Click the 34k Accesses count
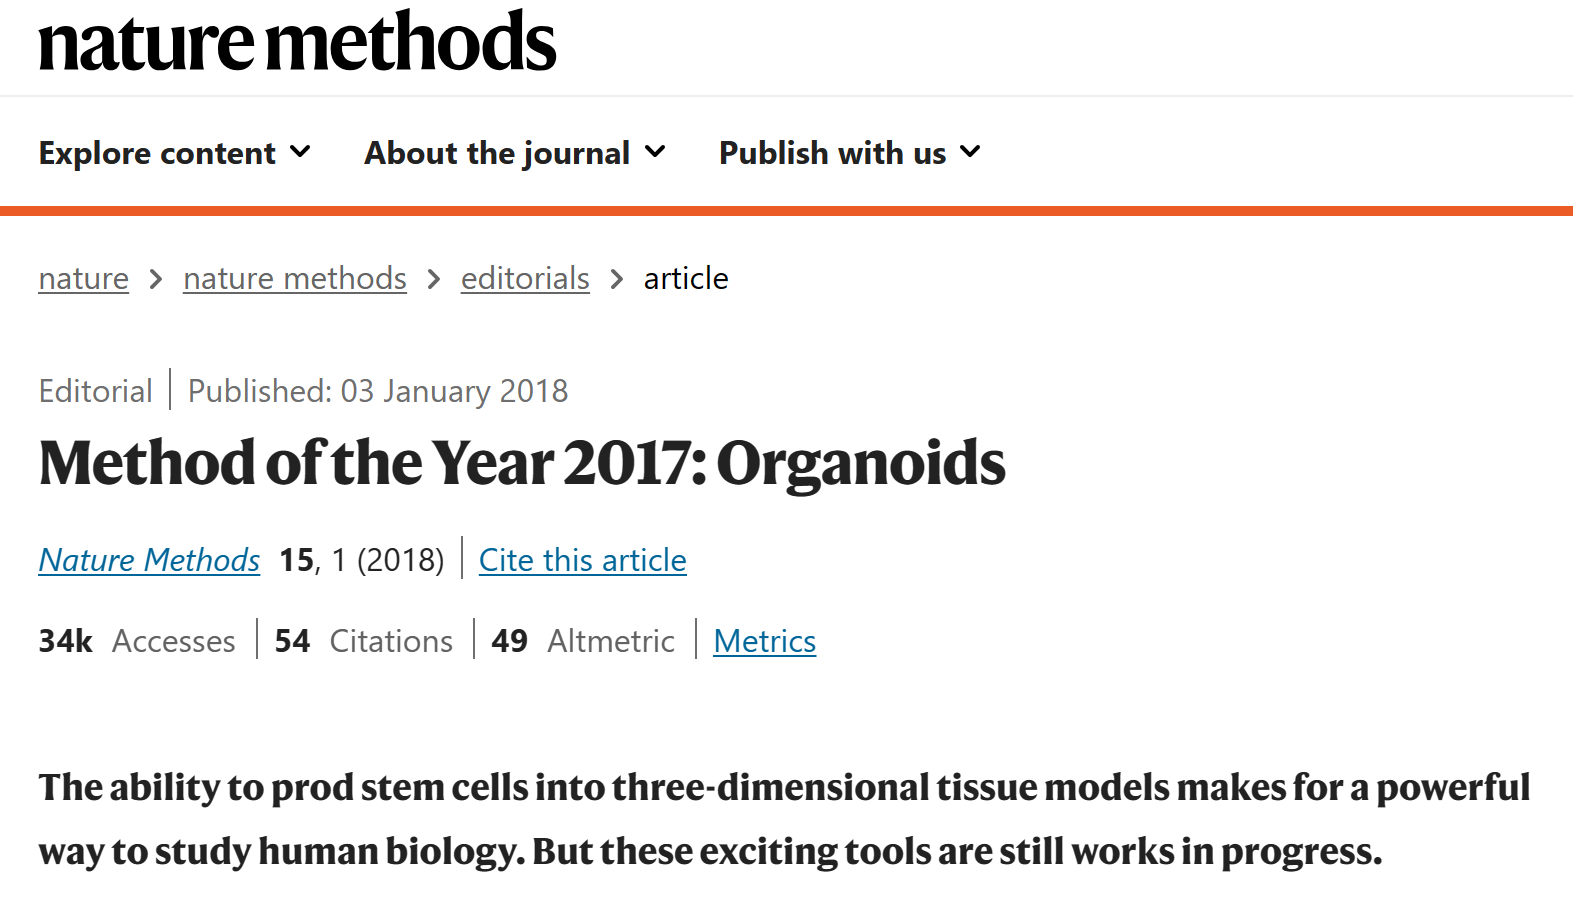This screenshot has height=904, width=1573. 137,641
